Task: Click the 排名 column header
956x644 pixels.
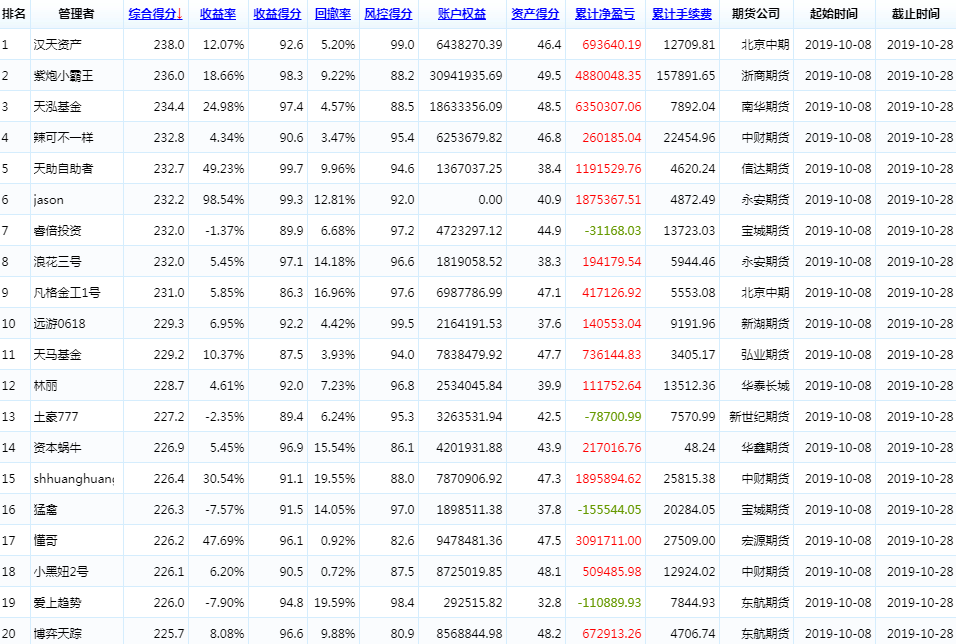Action: pos(14,13)
